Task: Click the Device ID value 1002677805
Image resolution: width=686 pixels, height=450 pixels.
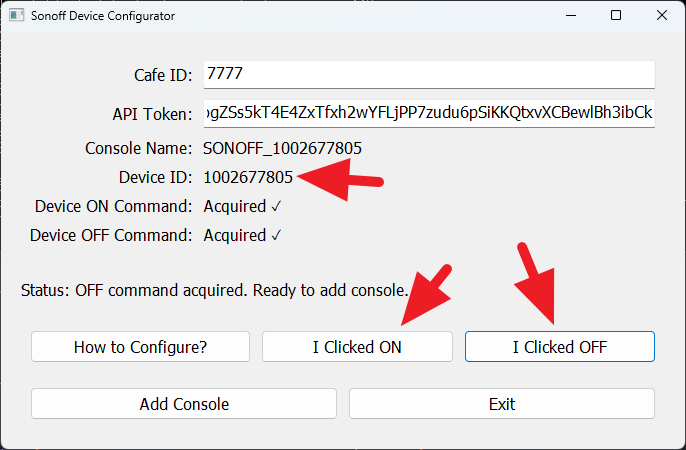Action: pos(248,178)
